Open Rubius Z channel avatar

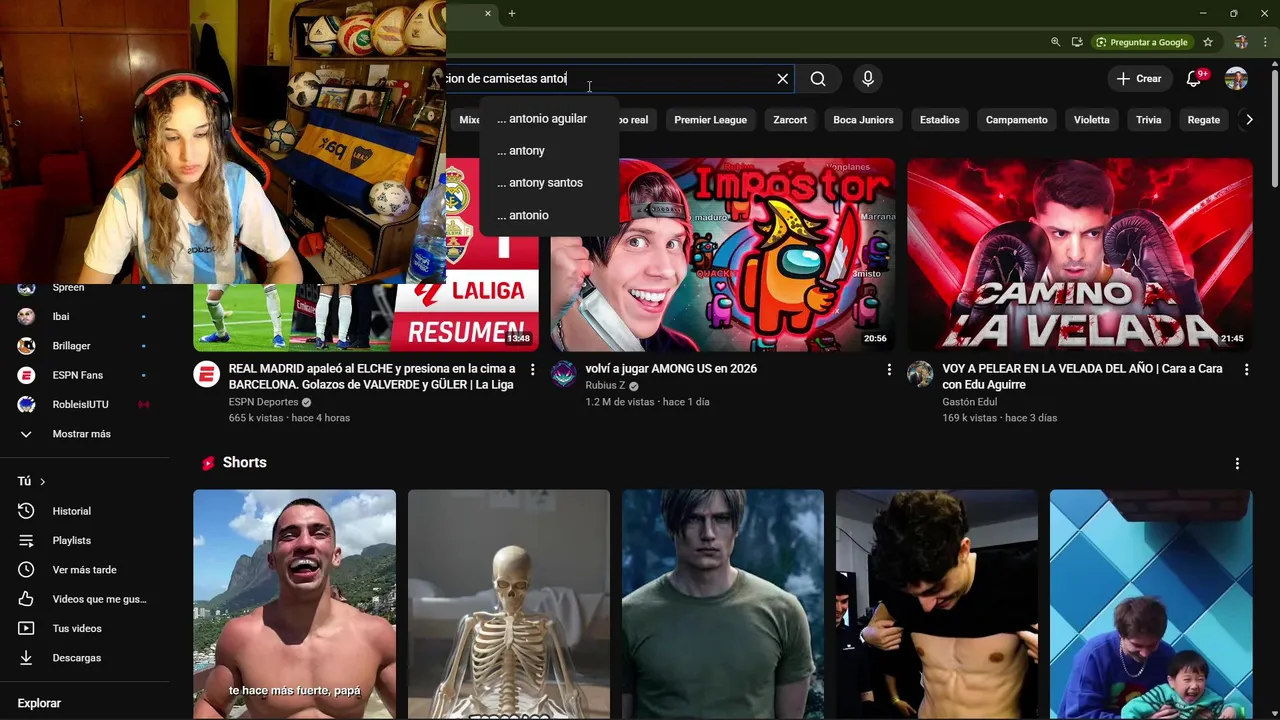(563, 374)
